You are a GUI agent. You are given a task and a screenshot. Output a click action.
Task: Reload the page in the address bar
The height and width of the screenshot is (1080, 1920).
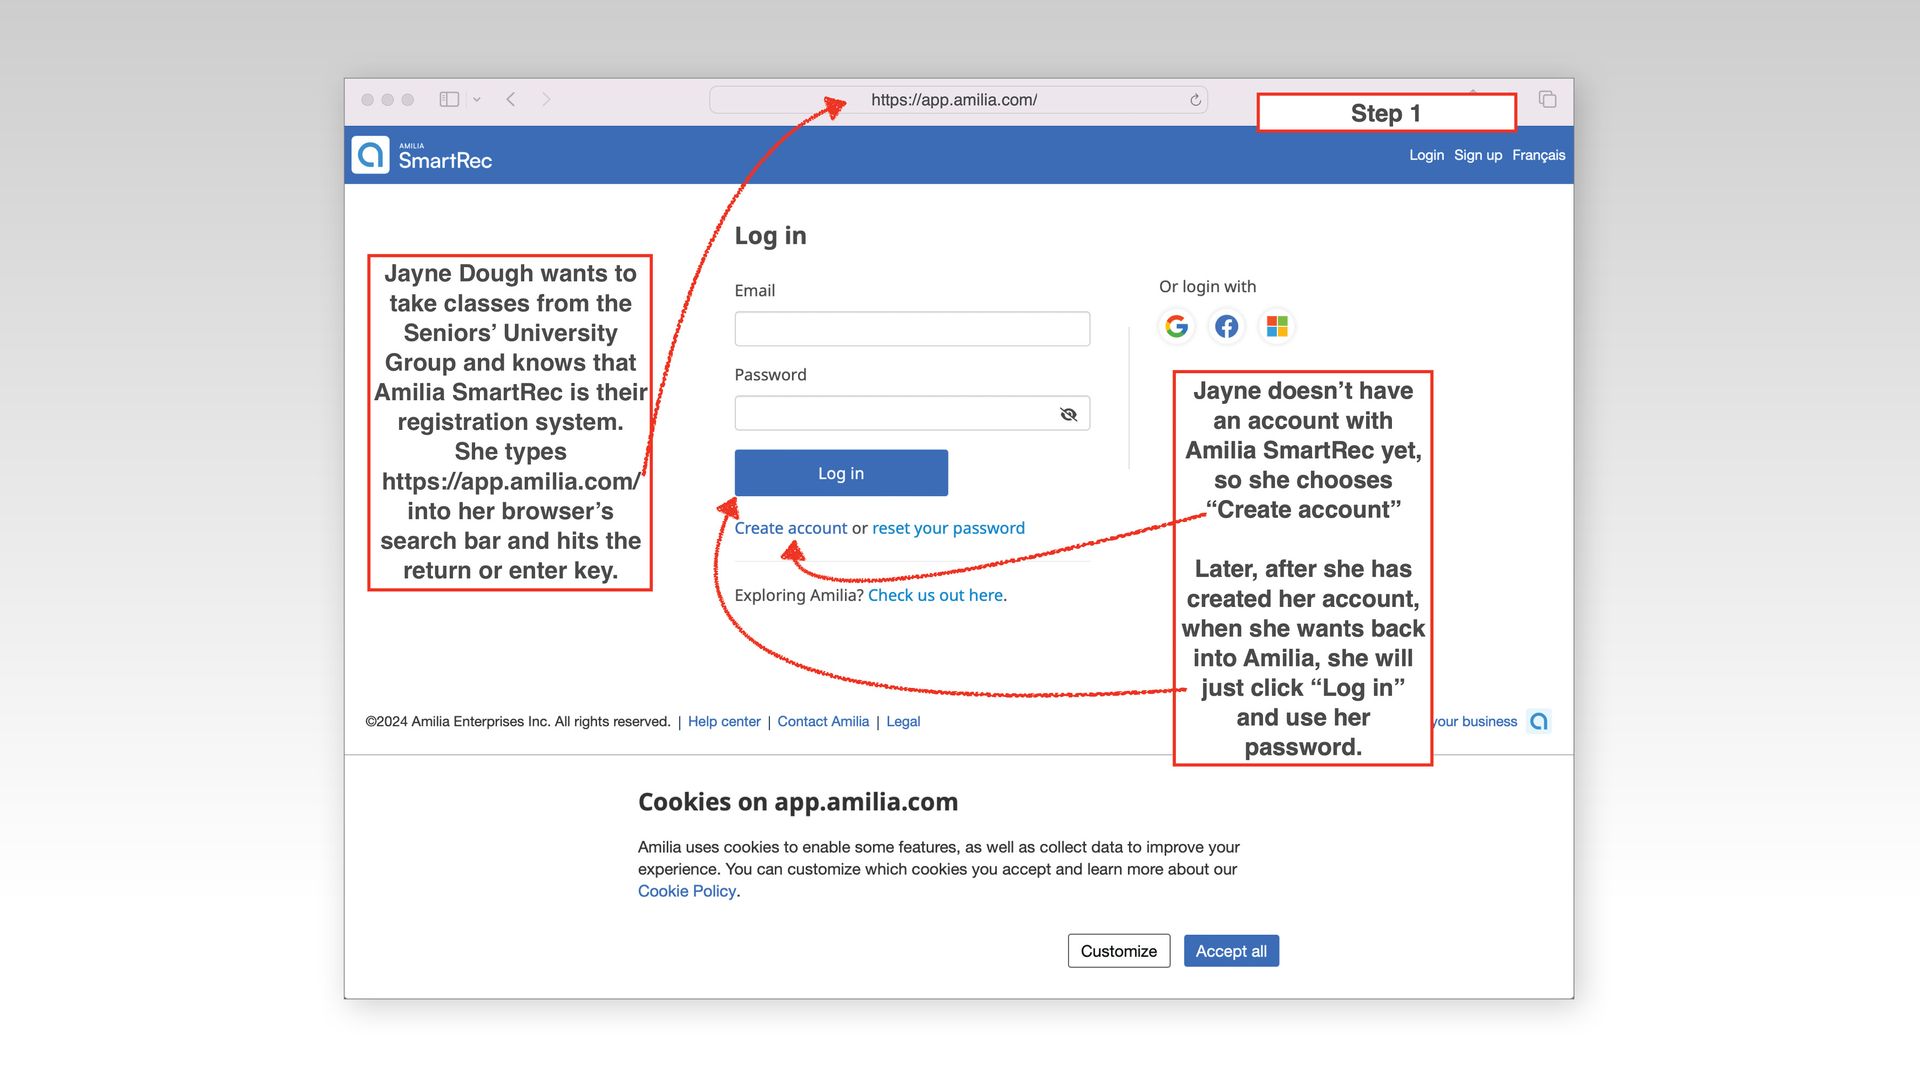click(x=1195, y=100)
